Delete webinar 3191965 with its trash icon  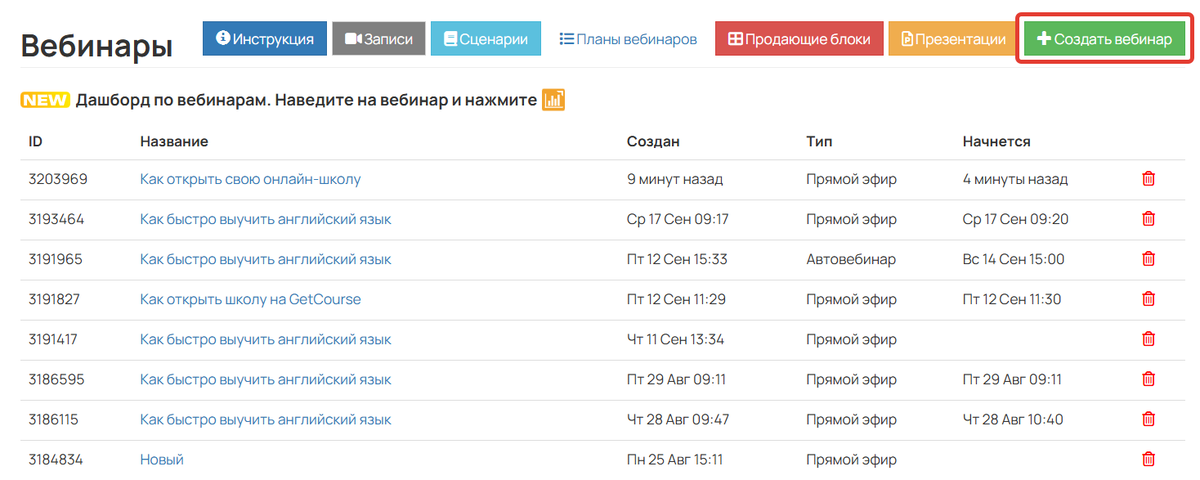1148,259
